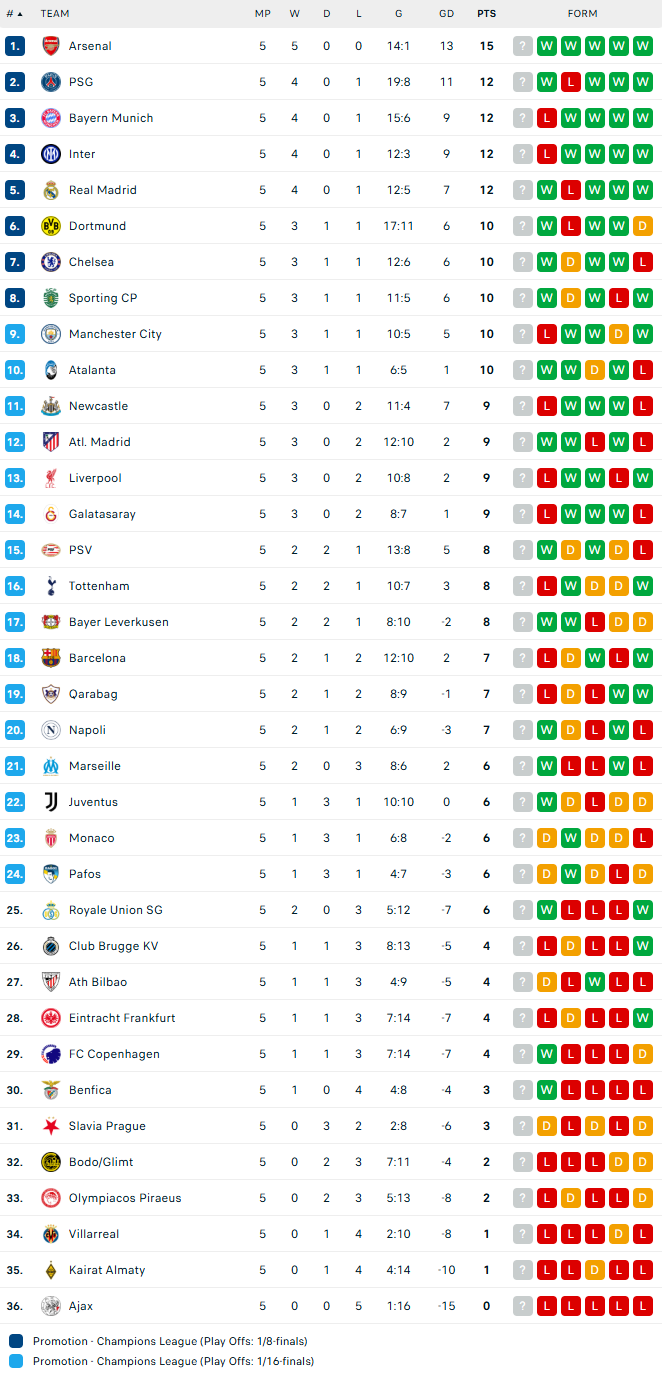Sort standings by PTS column header

coord(486,14)
